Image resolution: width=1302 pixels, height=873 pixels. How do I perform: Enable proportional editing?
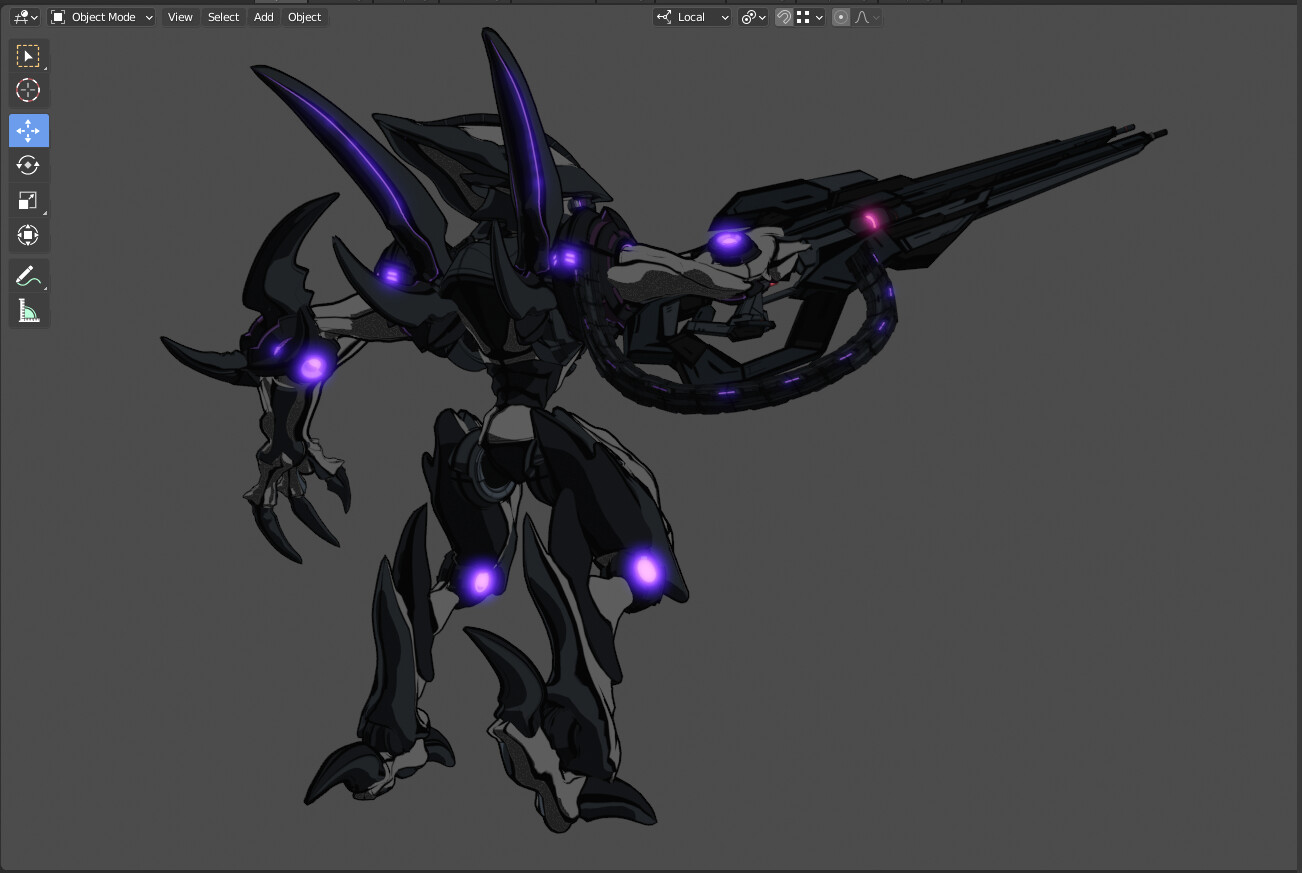[x=840, y=17]
